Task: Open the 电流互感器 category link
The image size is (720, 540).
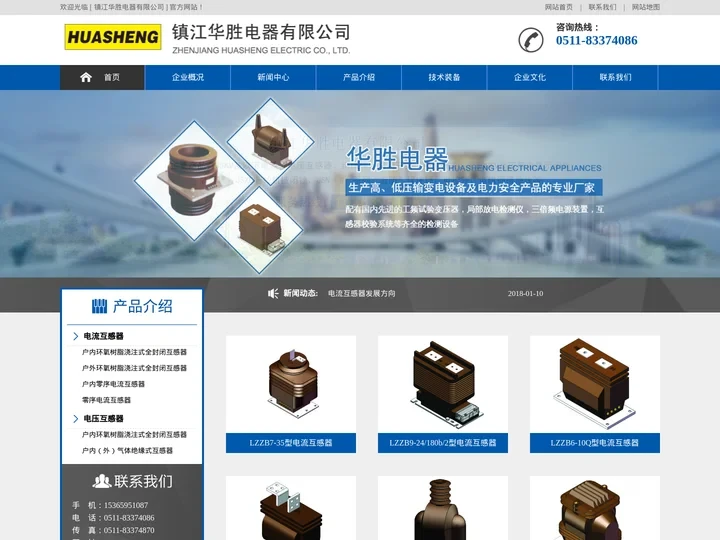Action: 103,336
